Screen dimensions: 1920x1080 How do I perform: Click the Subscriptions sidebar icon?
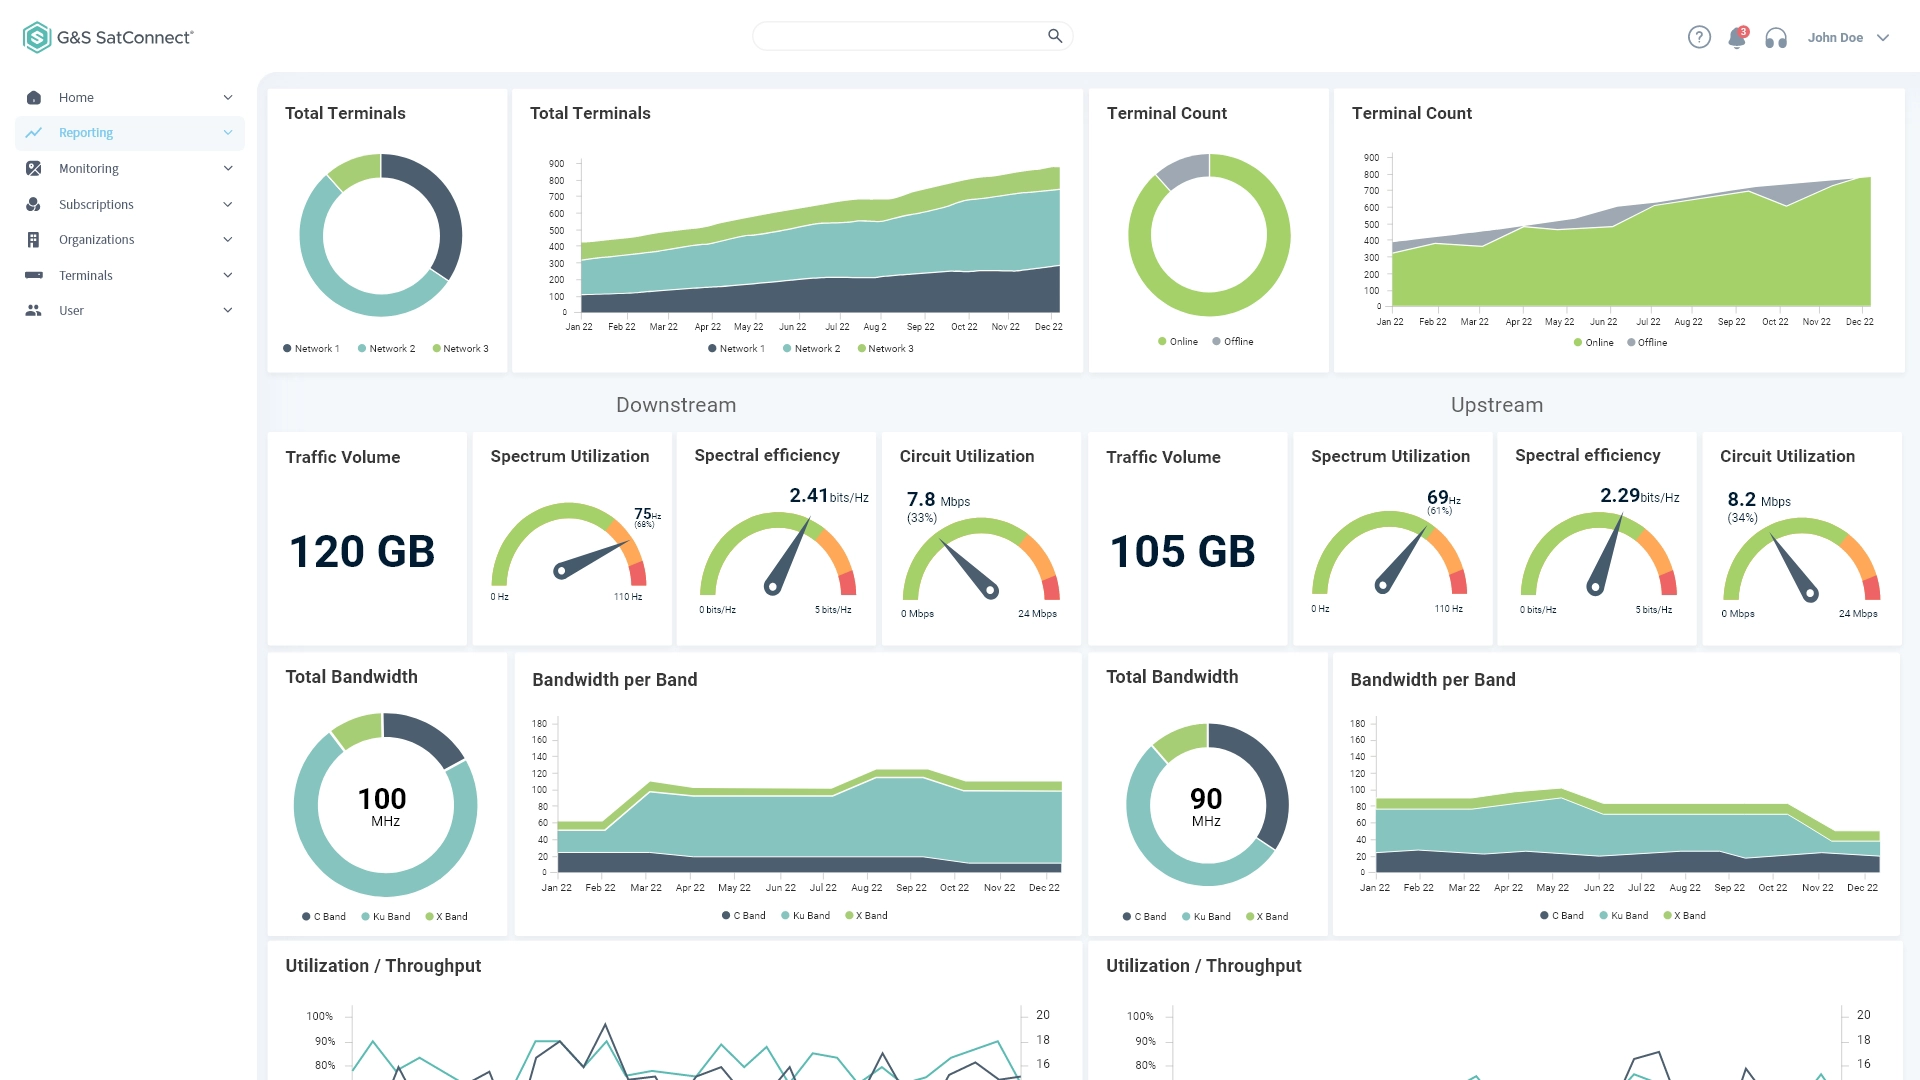[34, 204]
